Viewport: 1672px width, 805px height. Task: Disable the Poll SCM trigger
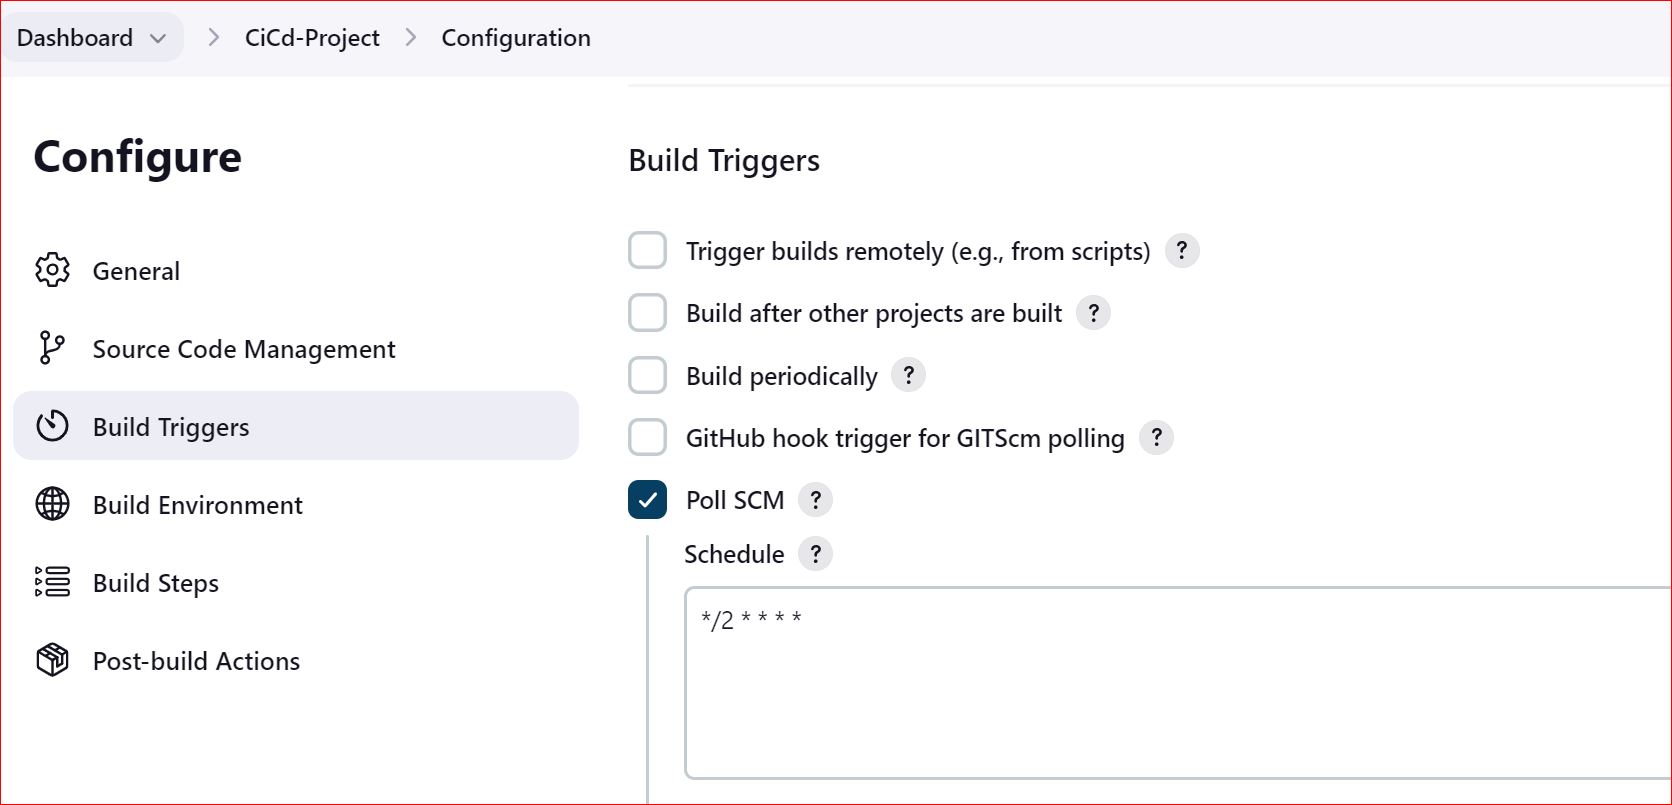tap(647, 499)
